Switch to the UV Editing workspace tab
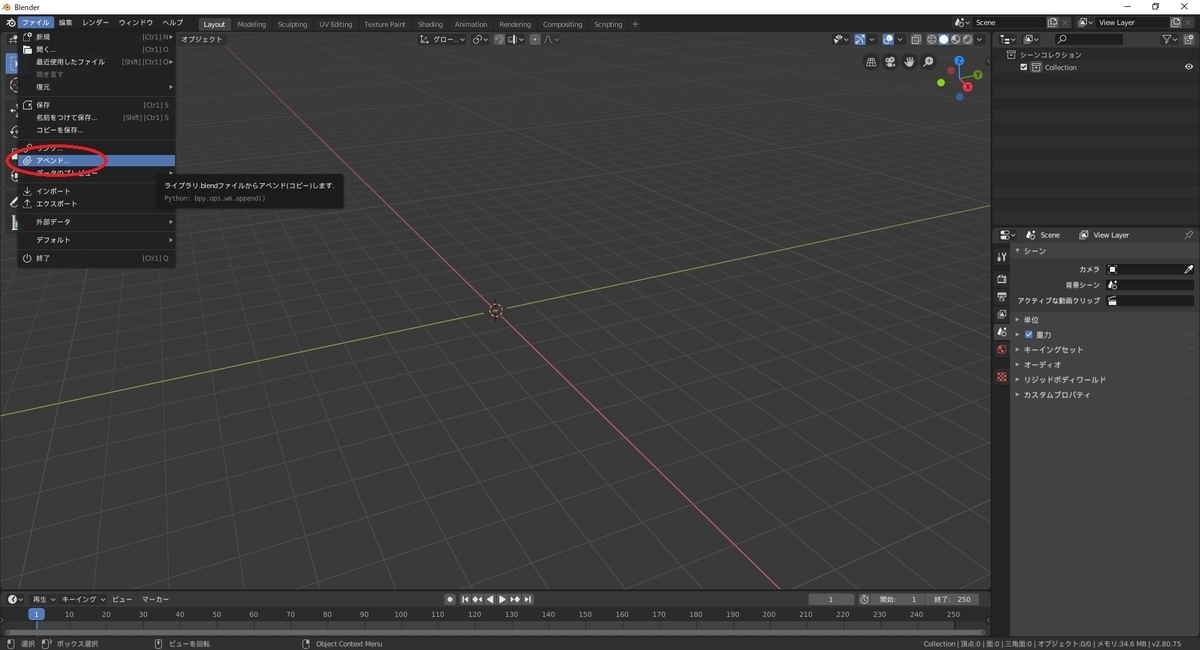This screenshot has width=1200, height=650. point(336,24)
